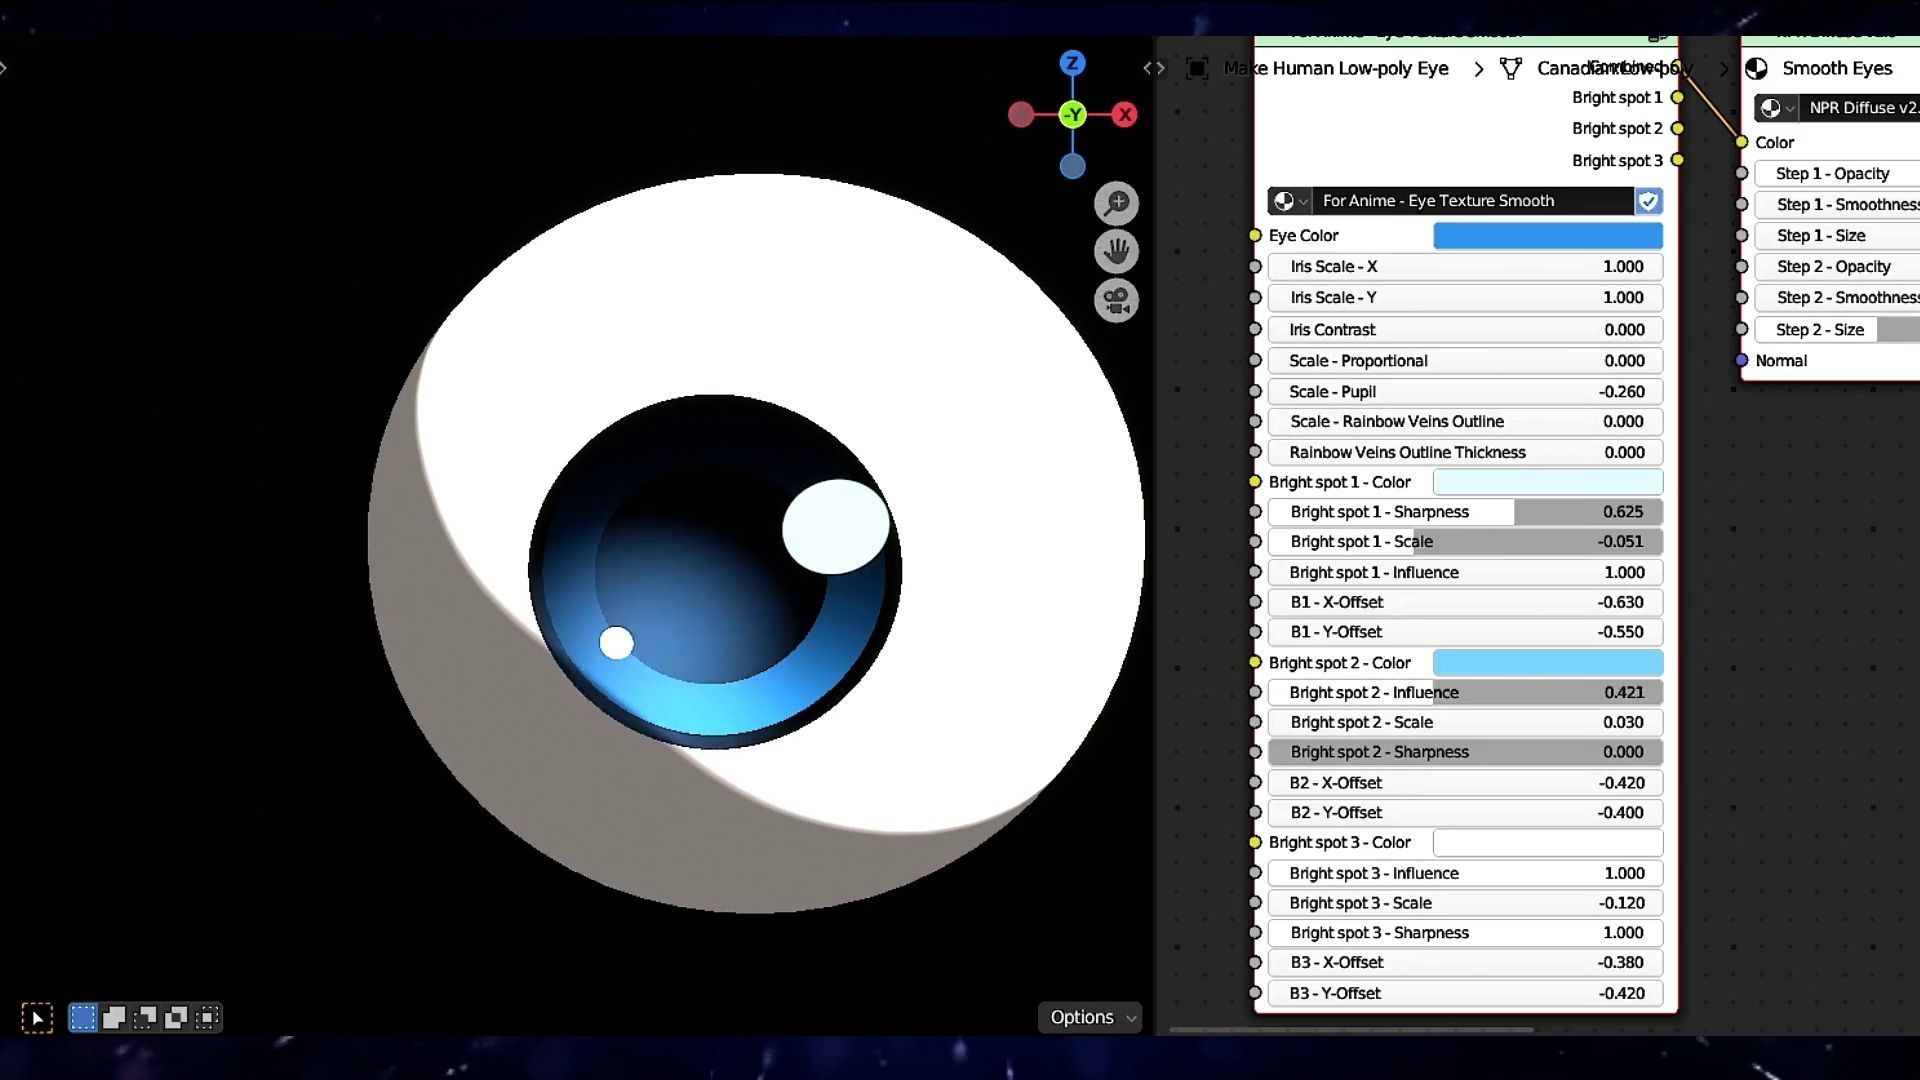Click the Bright spot 3 - Influence field
The width and height of the screenshot is (1920, 1080).
(x=1465, y=874)
